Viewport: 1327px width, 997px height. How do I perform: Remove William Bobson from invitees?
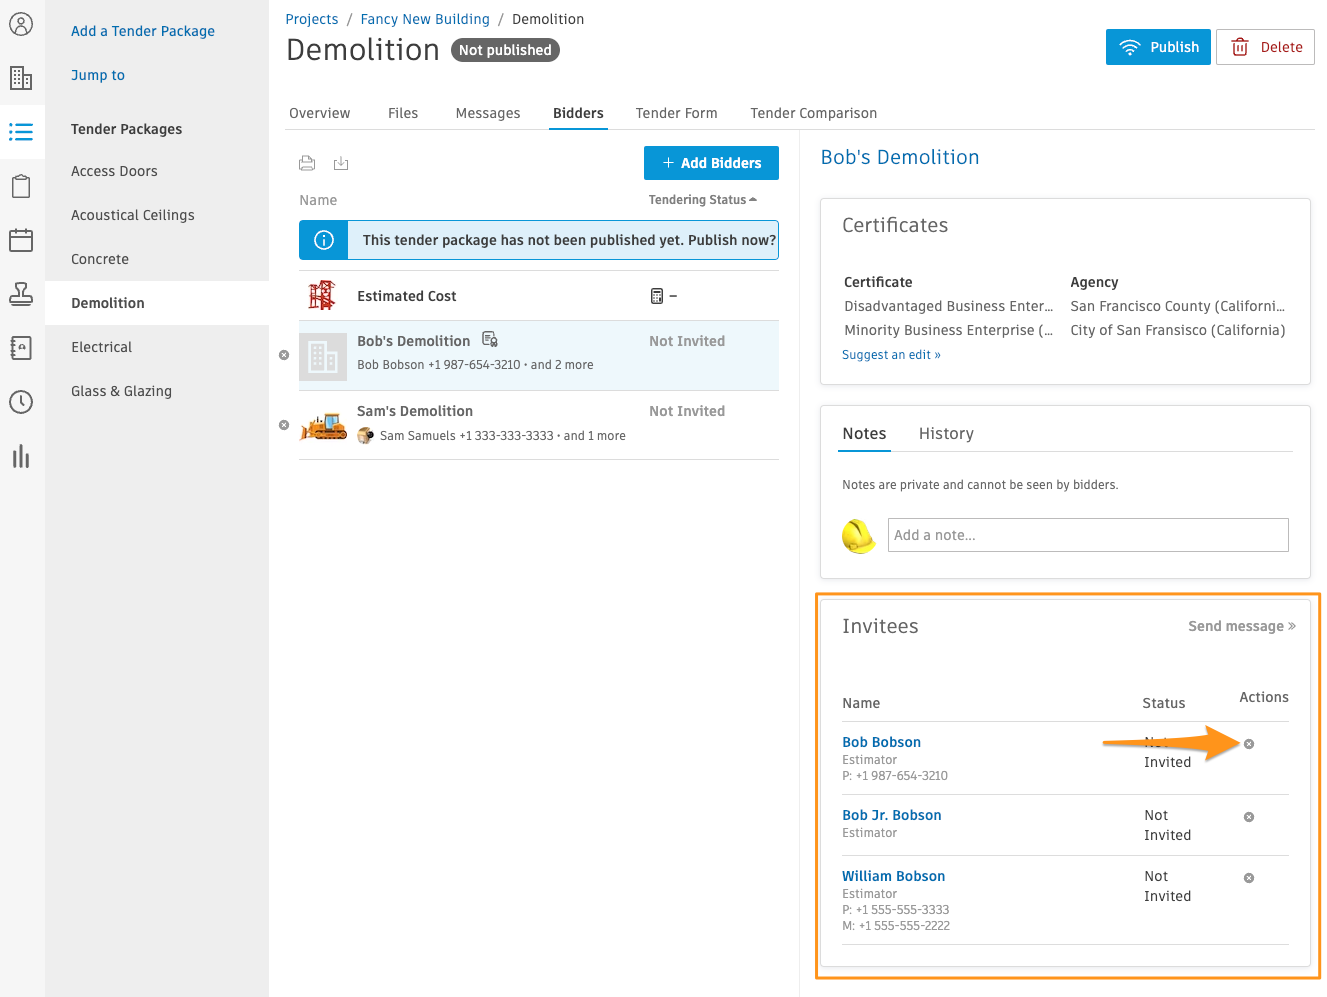(x=1248, y=877)
